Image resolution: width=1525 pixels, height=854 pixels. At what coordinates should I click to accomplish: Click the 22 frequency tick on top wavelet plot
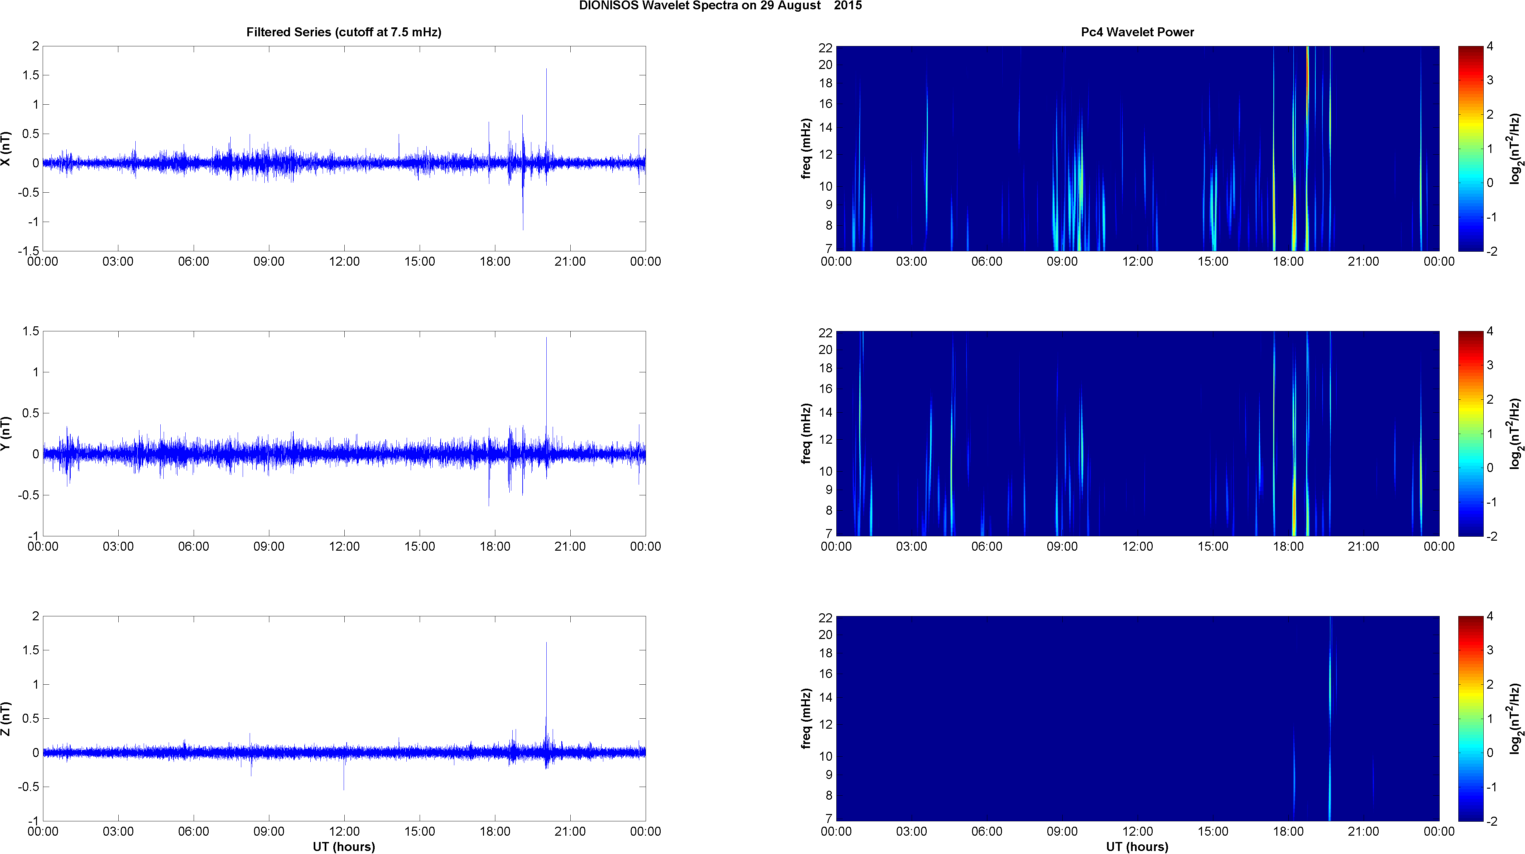[x=826, y=47]
